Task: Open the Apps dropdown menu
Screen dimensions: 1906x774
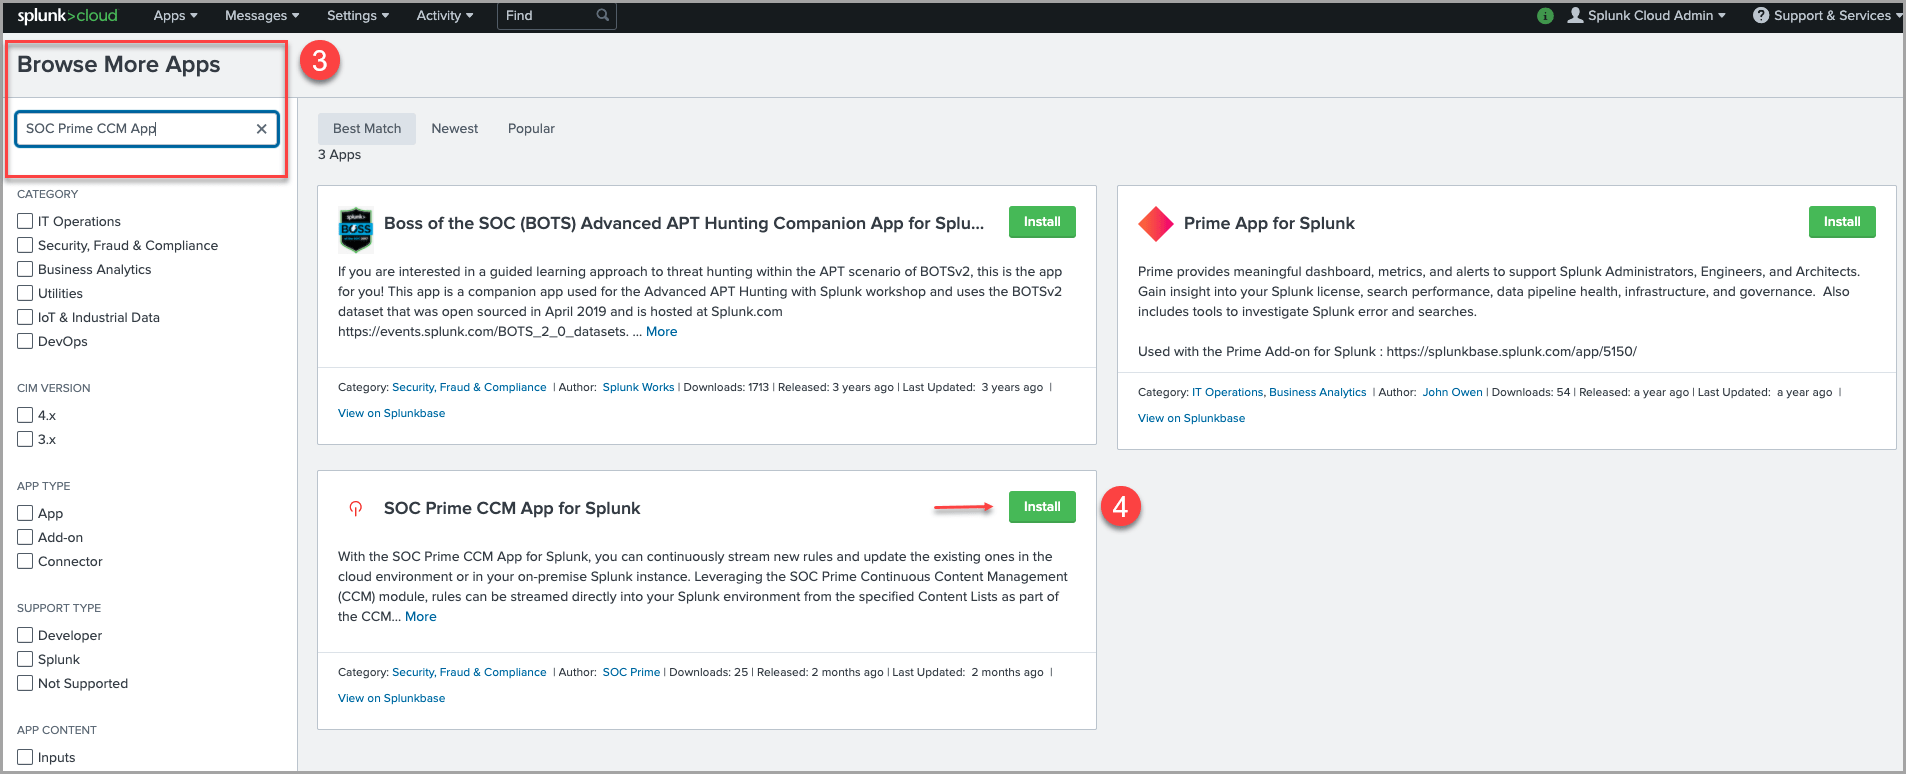Action: pos(175,16)
